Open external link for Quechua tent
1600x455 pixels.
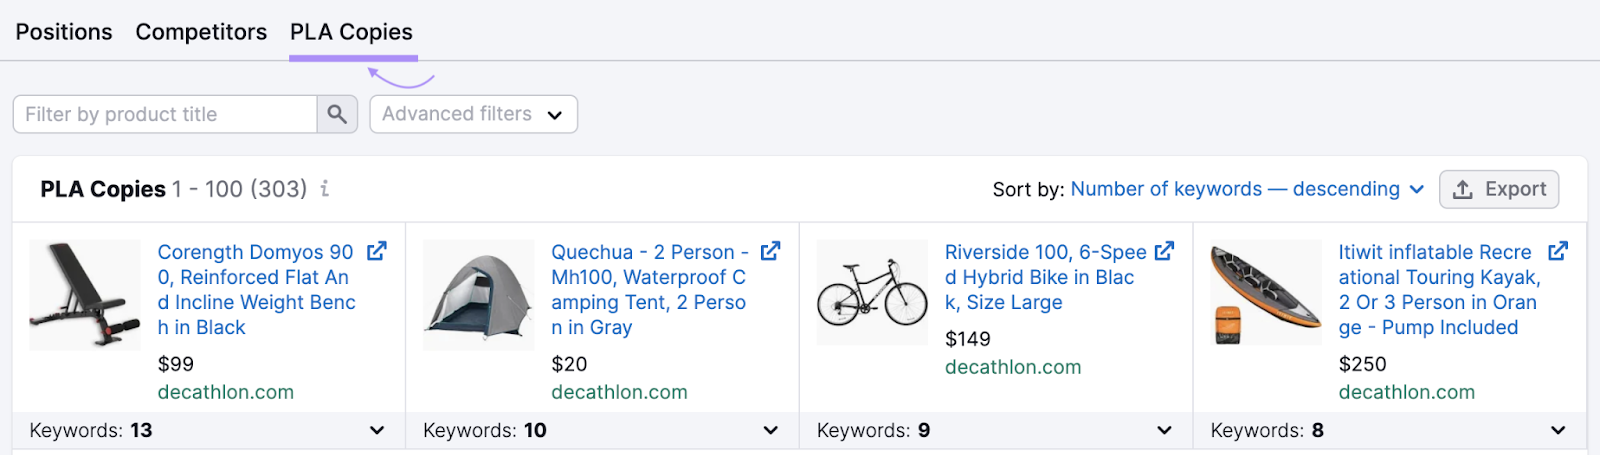pyautogui.click(x=770, y=251)
